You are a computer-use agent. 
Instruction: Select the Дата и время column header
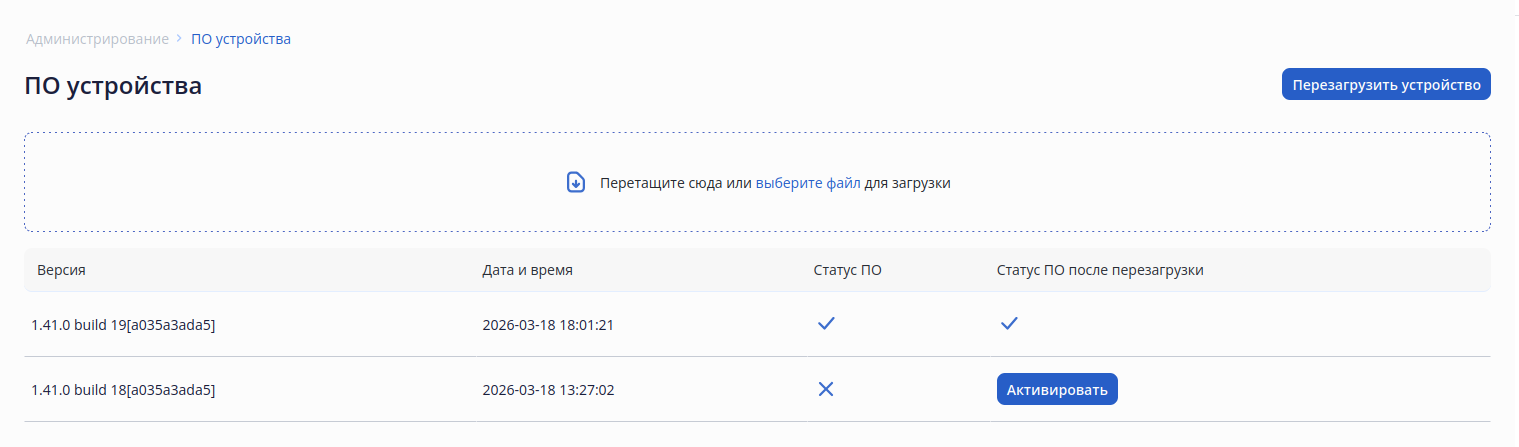pos(527,270)
